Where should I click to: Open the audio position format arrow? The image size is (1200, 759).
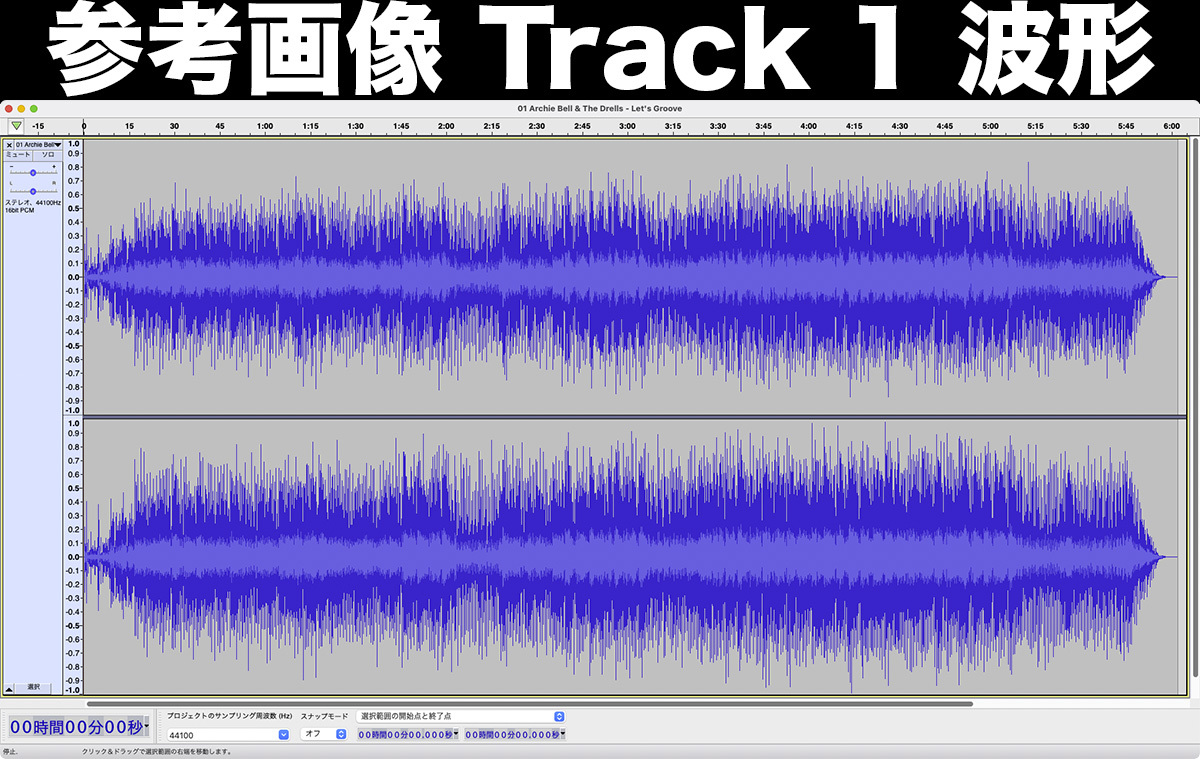pyautogui.click(x=148, y=726)
